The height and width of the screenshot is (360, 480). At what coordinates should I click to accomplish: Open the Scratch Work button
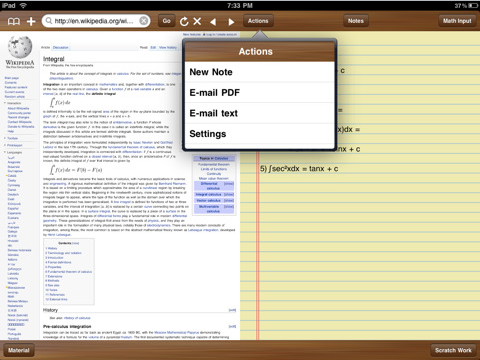click(453, 350)
